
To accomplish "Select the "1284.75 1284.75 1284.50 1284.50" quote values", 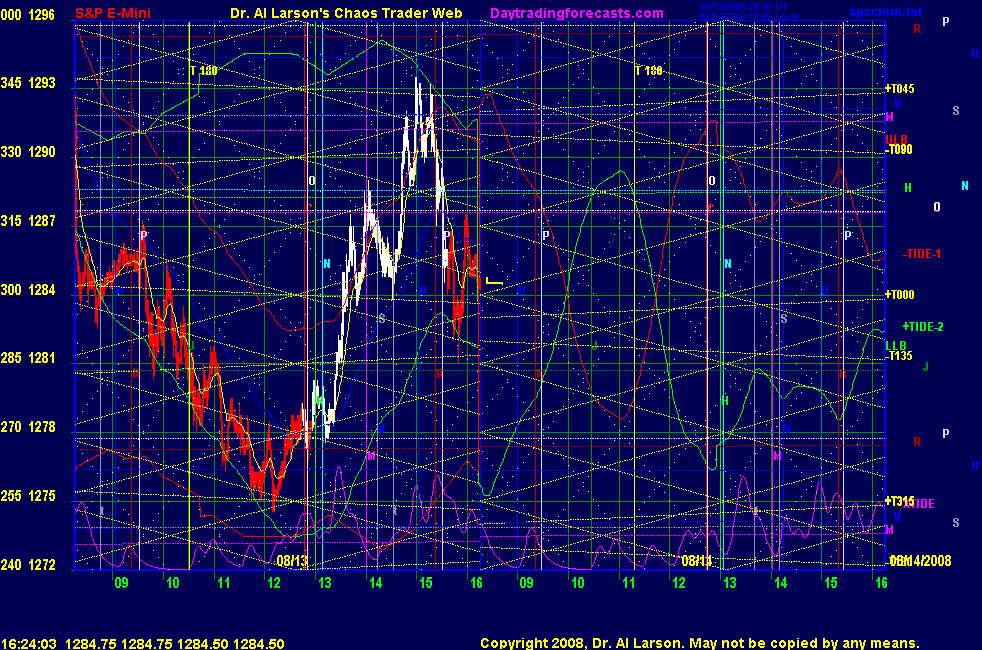I will pyautogui.click(x=175, y=643).
